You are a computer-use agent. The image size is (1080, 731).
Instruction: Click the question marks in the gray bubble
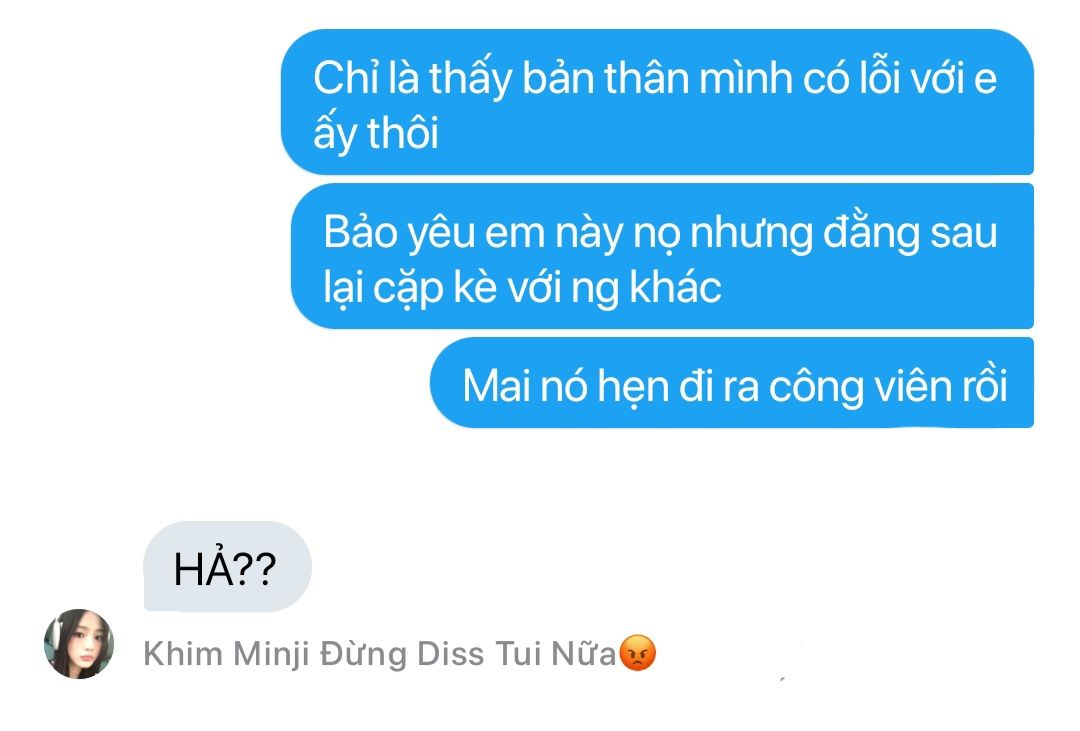(x=253, y=569)
